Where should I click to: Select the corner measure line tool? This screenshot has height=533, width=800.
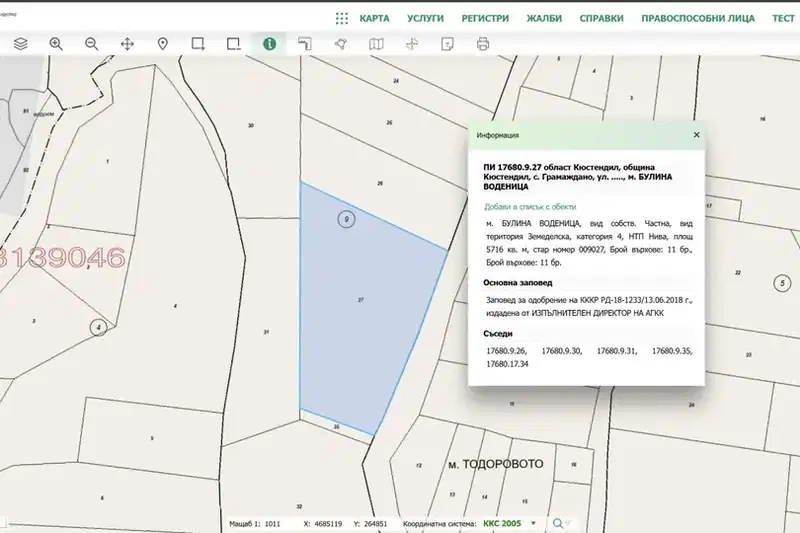305,44
